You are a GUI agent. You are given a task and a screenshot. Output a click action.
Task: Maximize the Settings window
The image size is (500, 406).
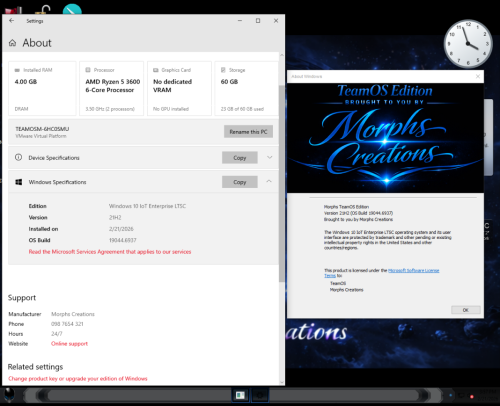coord(258,21)
